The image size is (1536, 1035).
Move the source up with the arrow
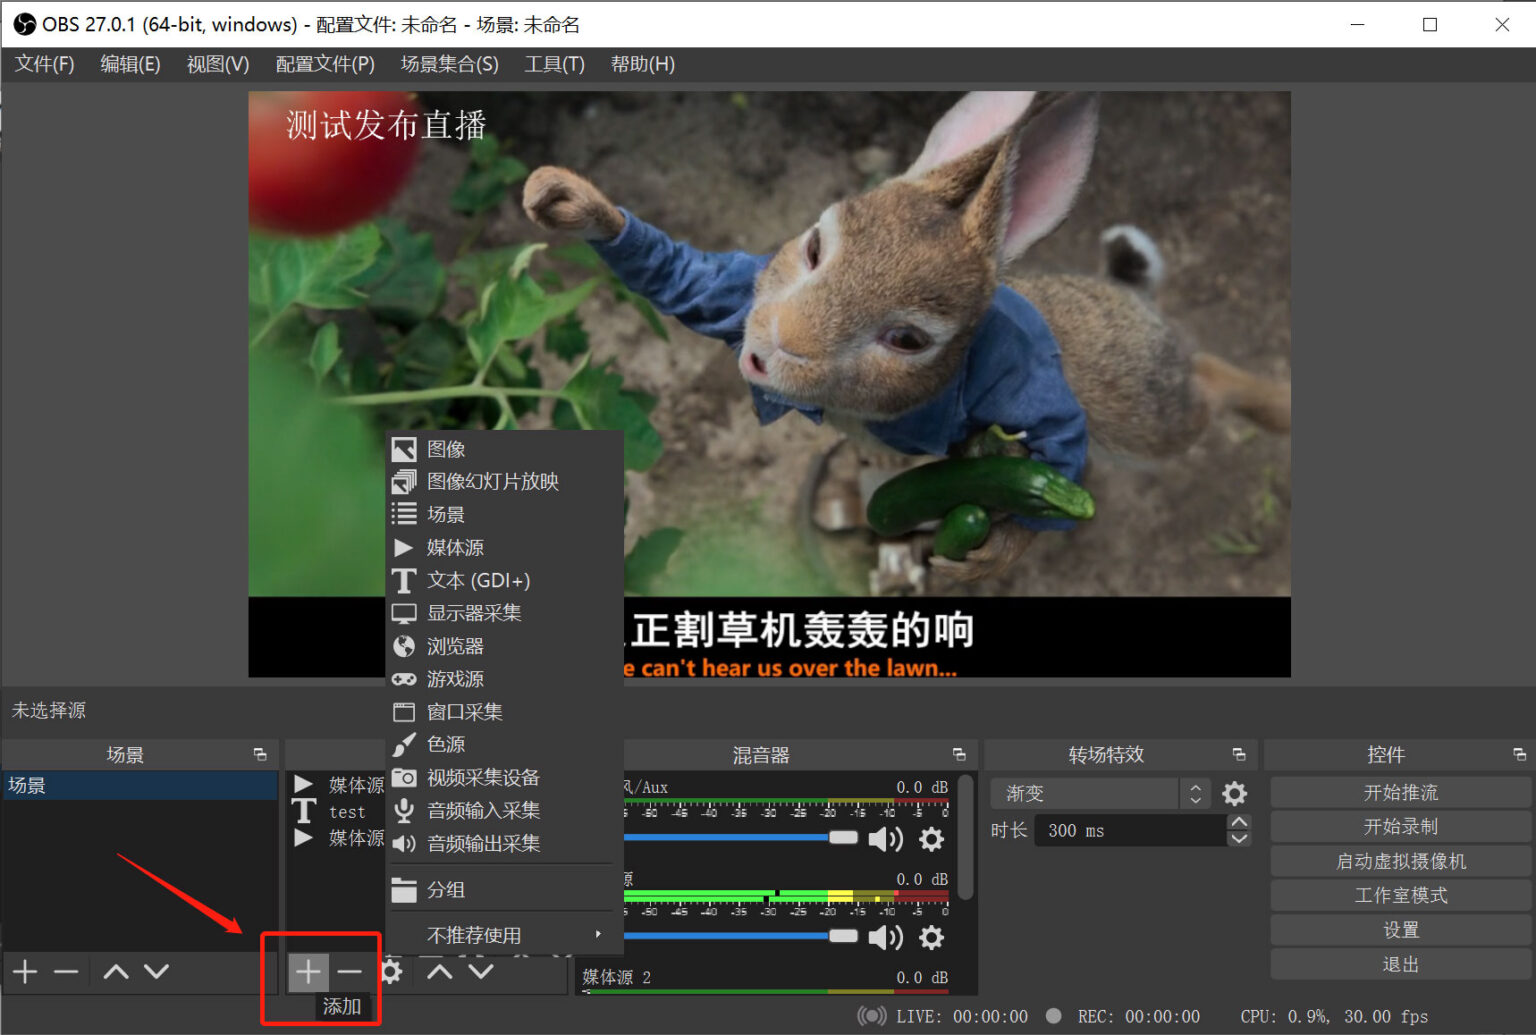[x=440, y=971]
